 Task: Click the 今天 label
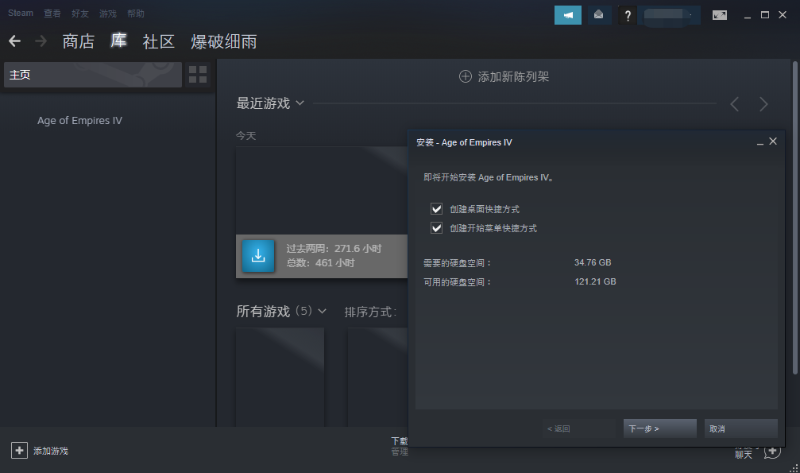pyautogui.click(x=246, y=136)
